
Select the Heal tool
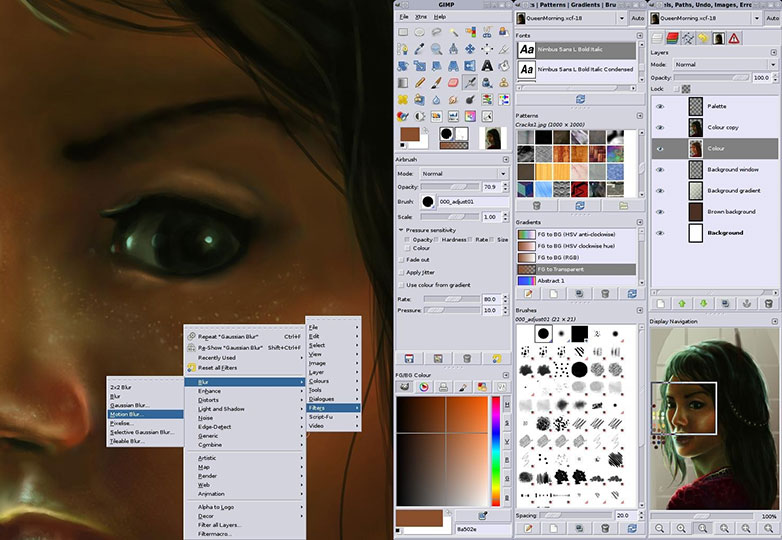402,99
